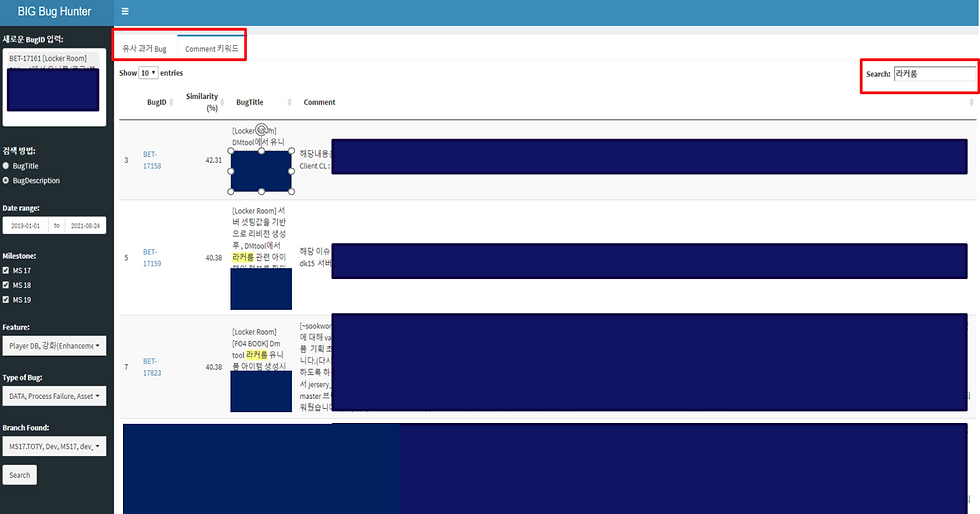Toggle sidebar with hamburger menu icon
Viewport: 980px width, 514px height.
point(125,11)
